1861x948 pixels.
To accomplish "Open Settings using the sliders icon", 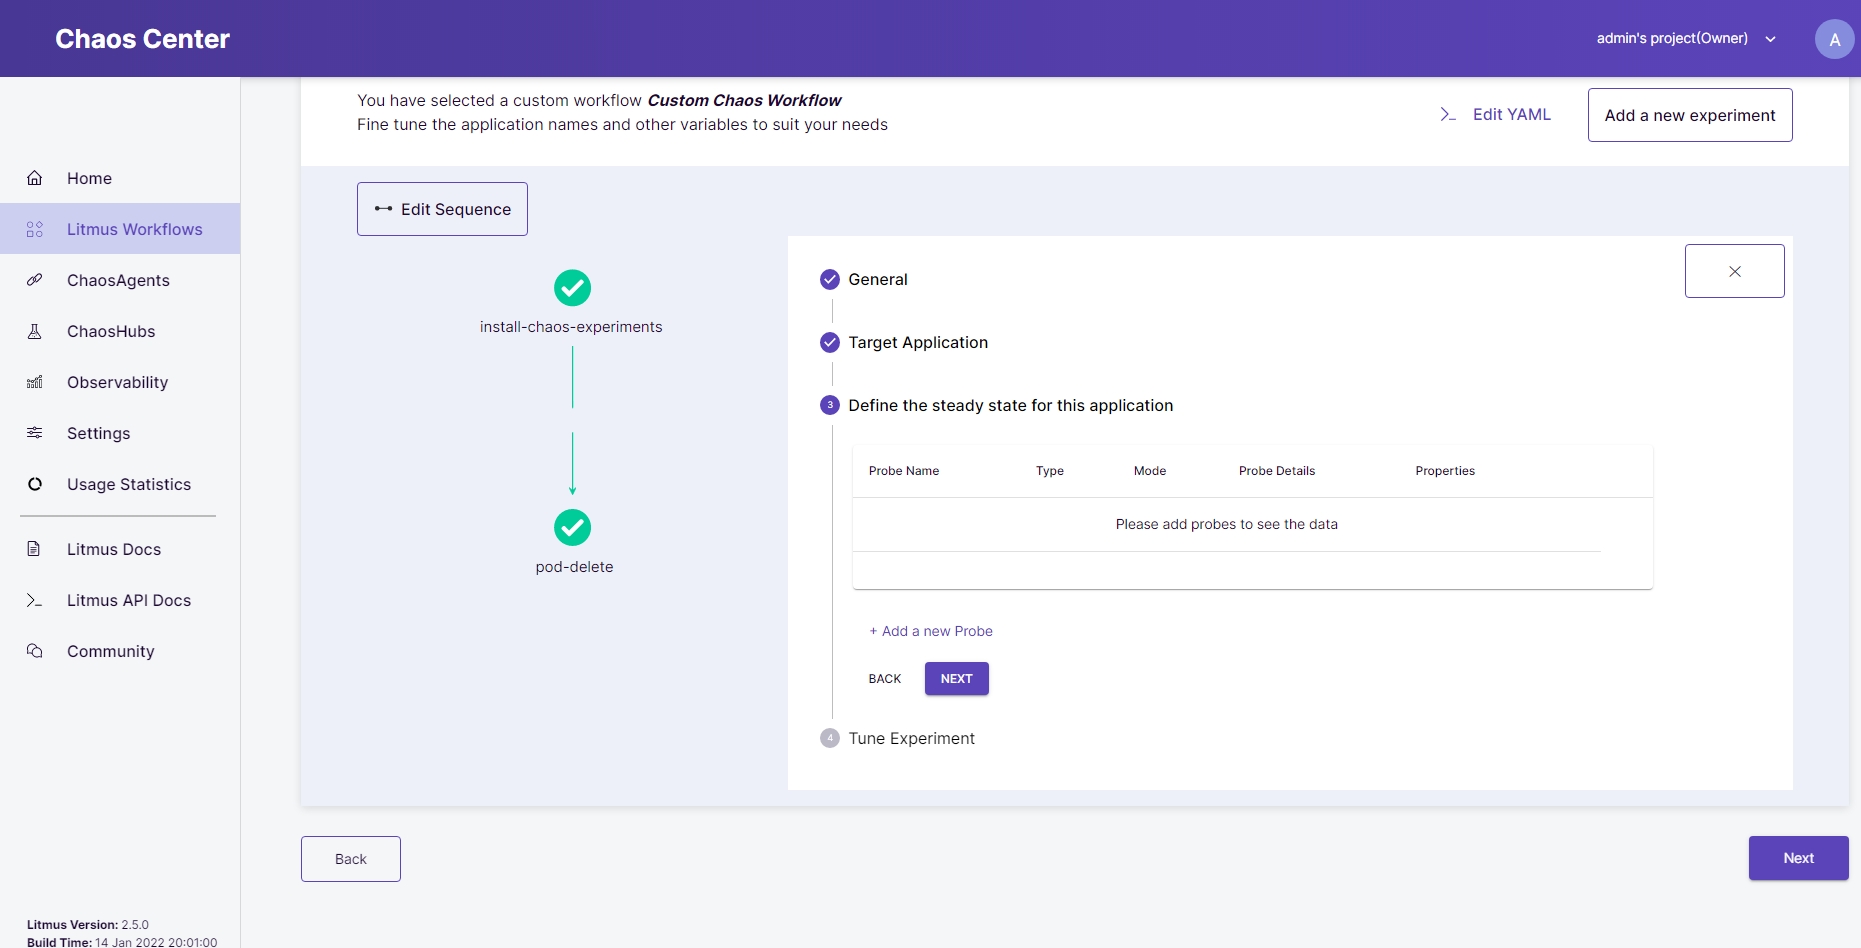I will (35, 433).
